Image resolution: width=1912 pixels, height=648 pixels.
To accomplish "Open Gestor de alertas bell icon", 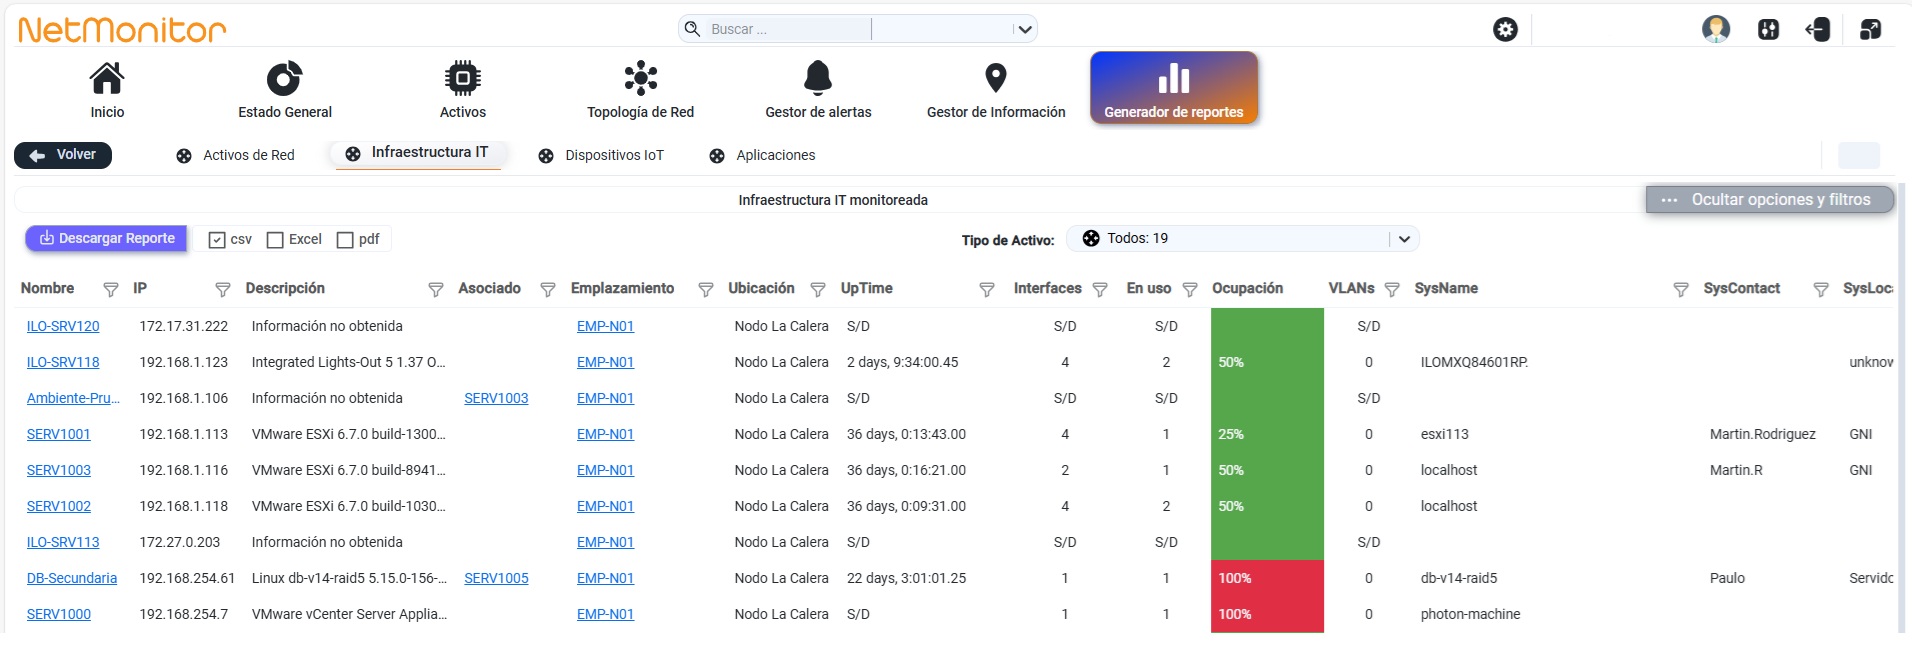I will (818, 78).
